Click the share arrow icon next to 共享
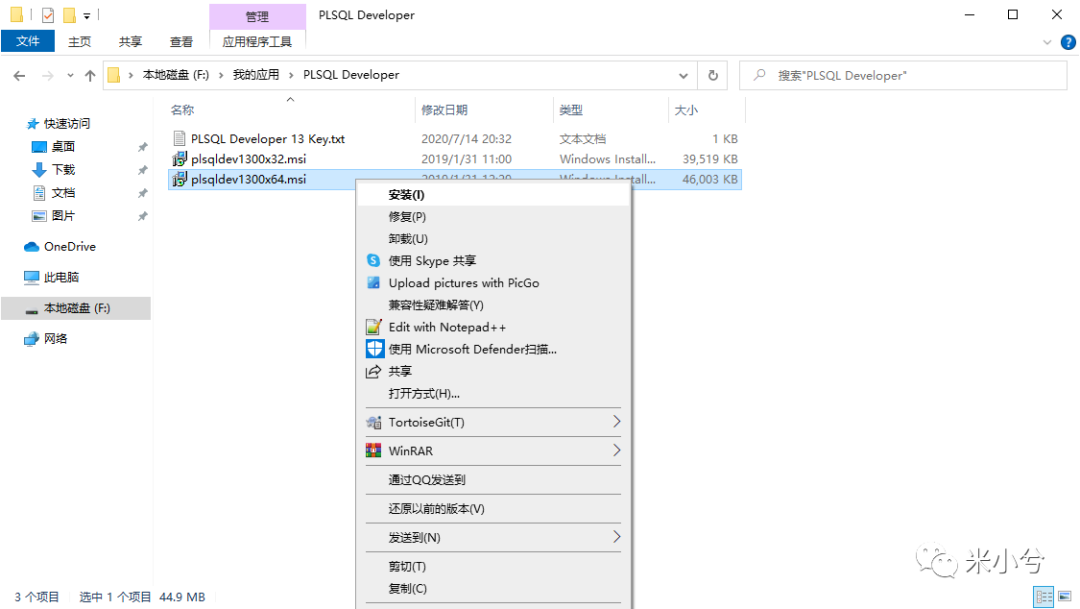The width and height of the screenshot is (1080, 609). (x=373, y=371)
